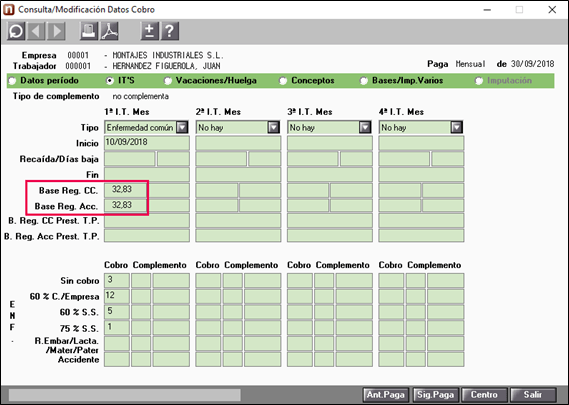Screen dimensions: 569x405
Task: Click 3ª I.T. Mes Inicio field
Action: click(x=329, y=143)
